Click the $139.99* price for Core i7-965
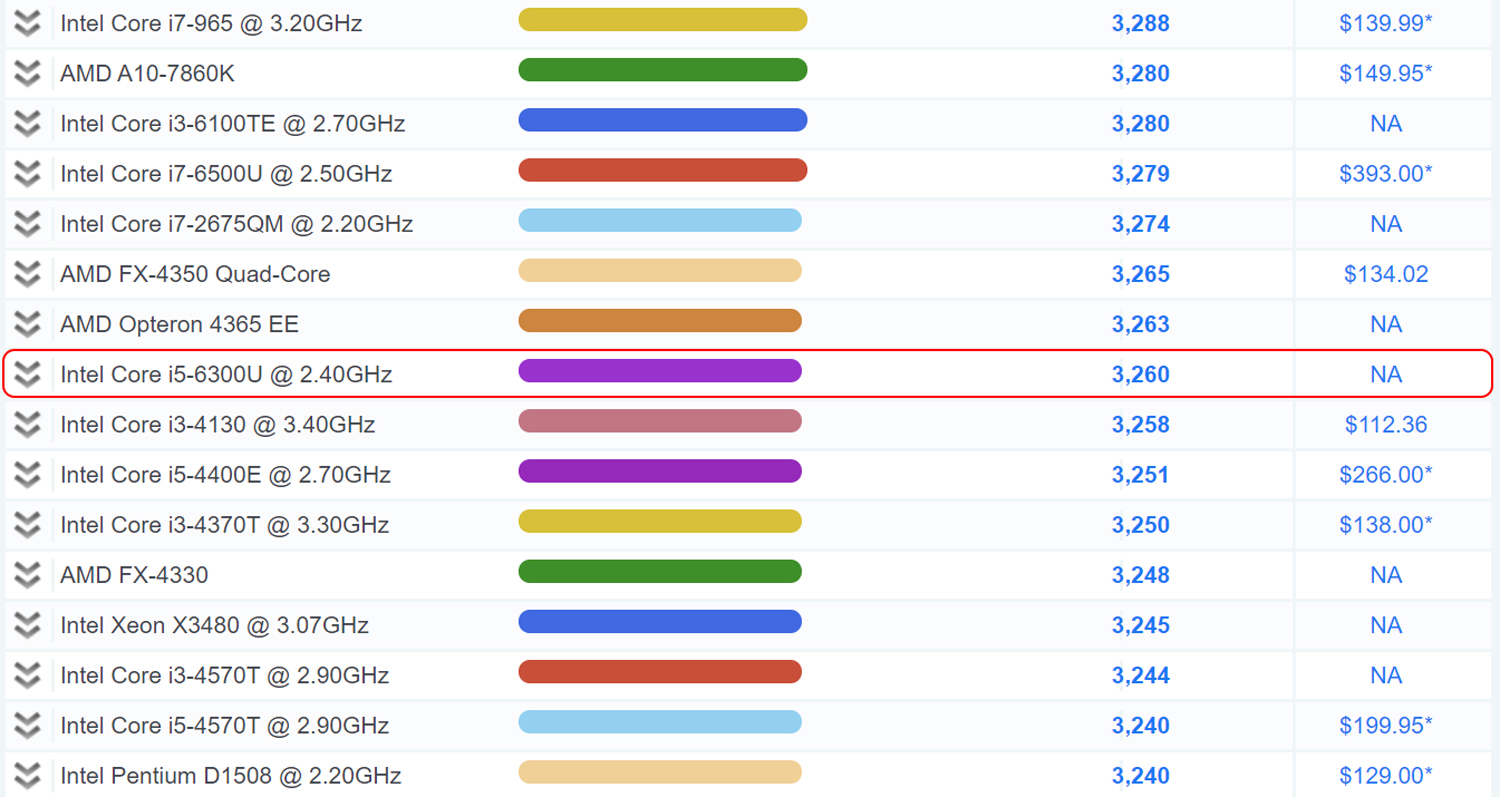Viewport: 1500px width, 797px height. [1386, 23]
